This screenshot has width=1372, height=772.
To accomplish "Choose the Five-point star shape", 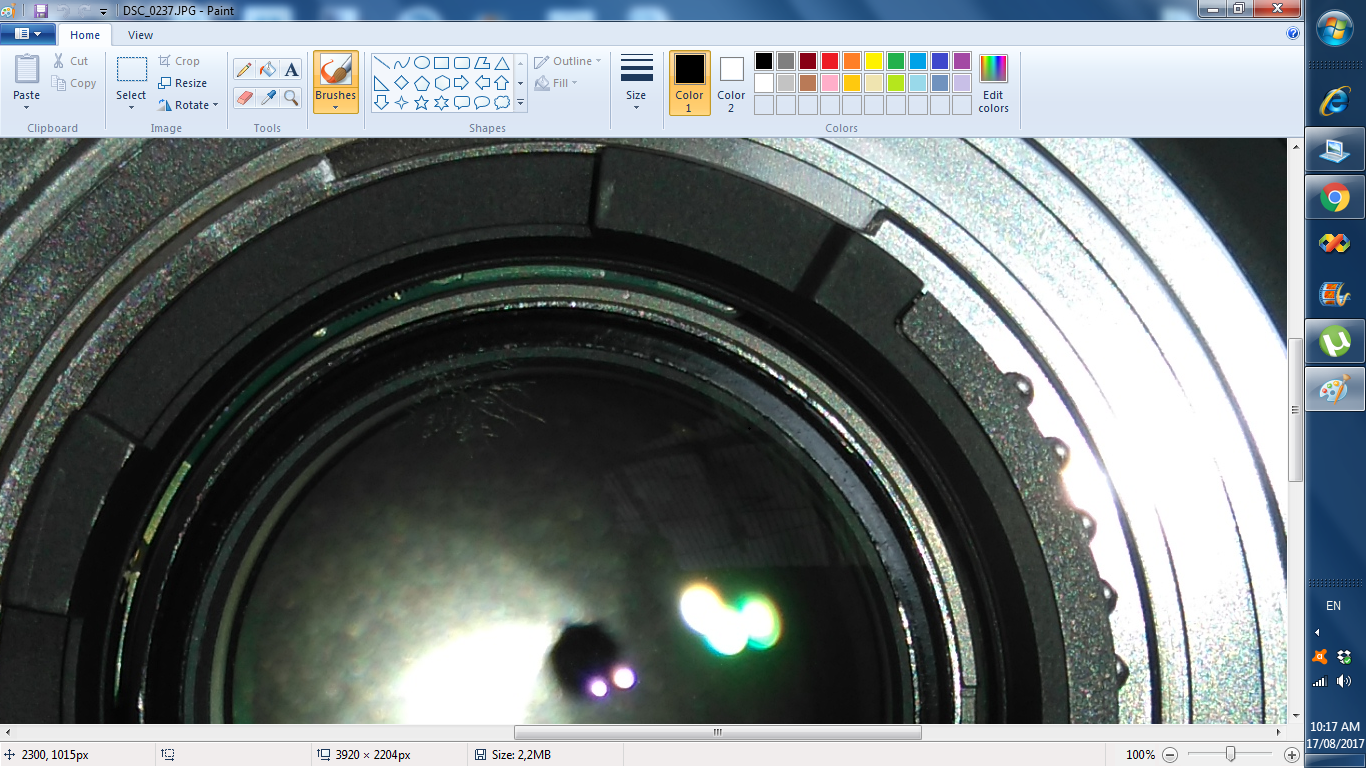I will 421,102.
